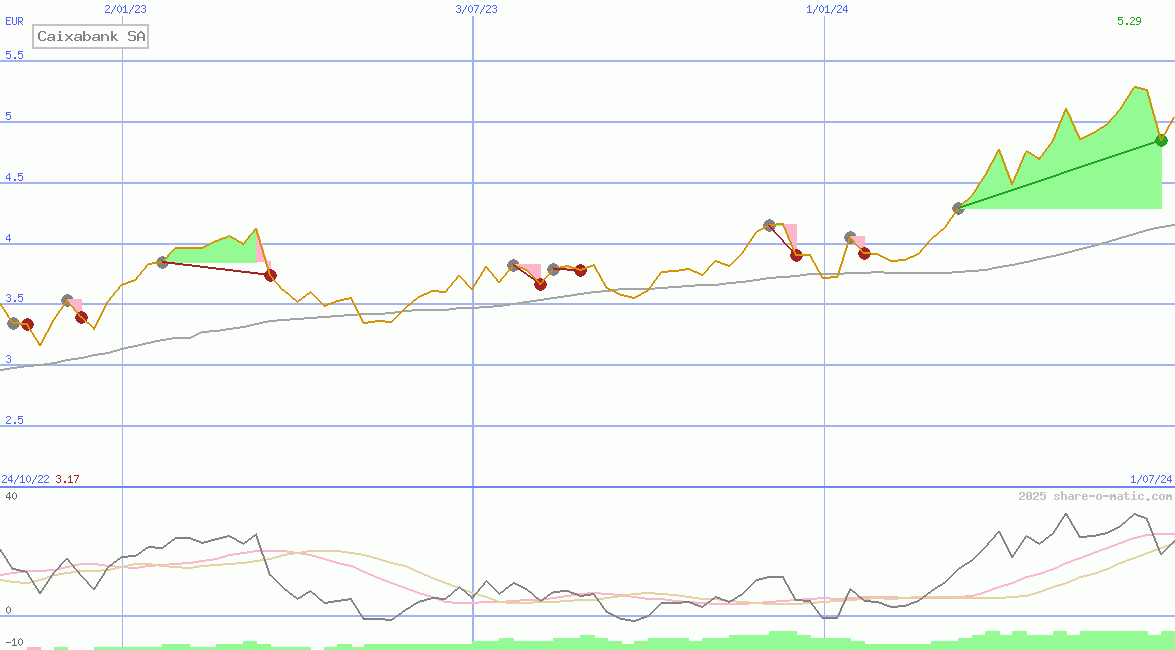
Task: Click the green 5.29 high price value
Action: (1129, 21)
